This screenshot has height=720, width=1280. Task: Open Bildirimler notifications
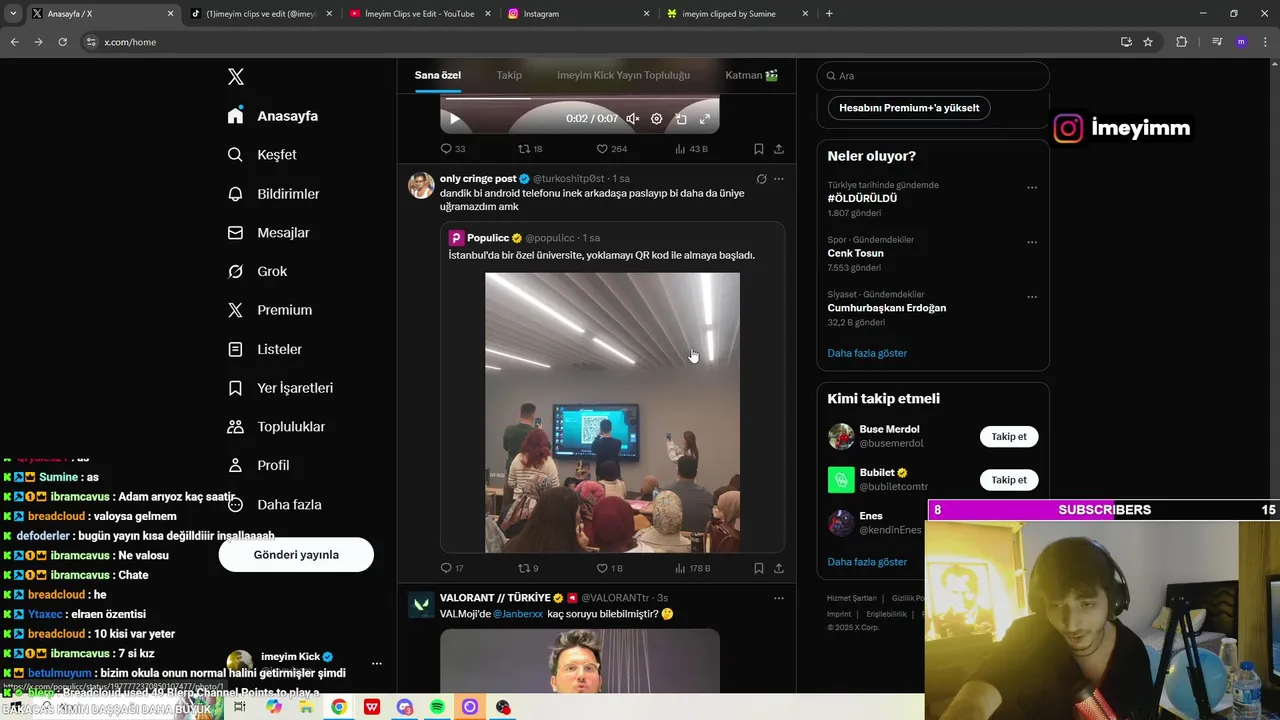point(273,194)
